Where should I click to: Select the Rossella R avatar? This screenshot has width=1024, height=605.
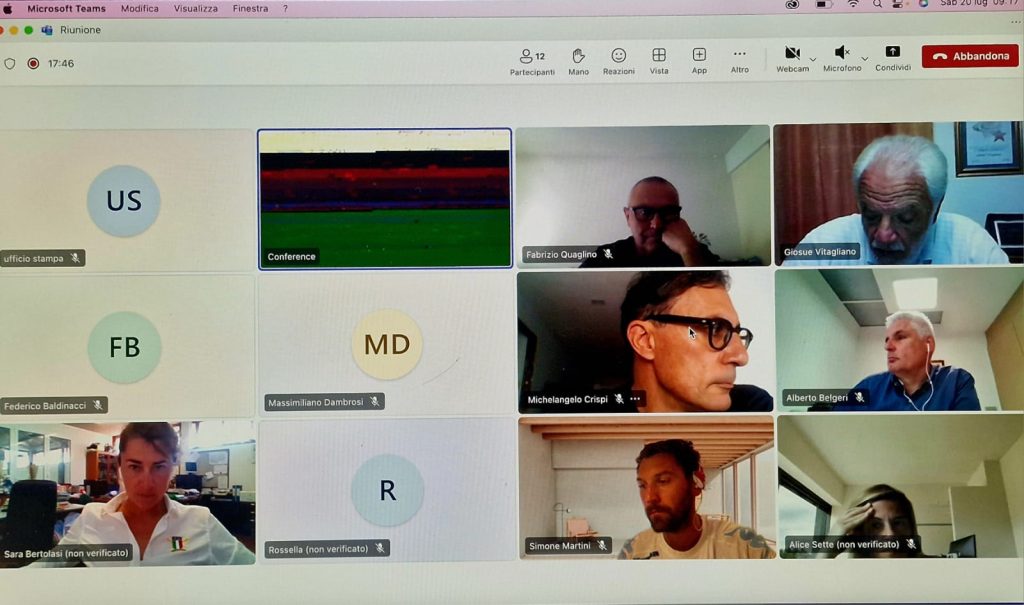tap(387, 490)
